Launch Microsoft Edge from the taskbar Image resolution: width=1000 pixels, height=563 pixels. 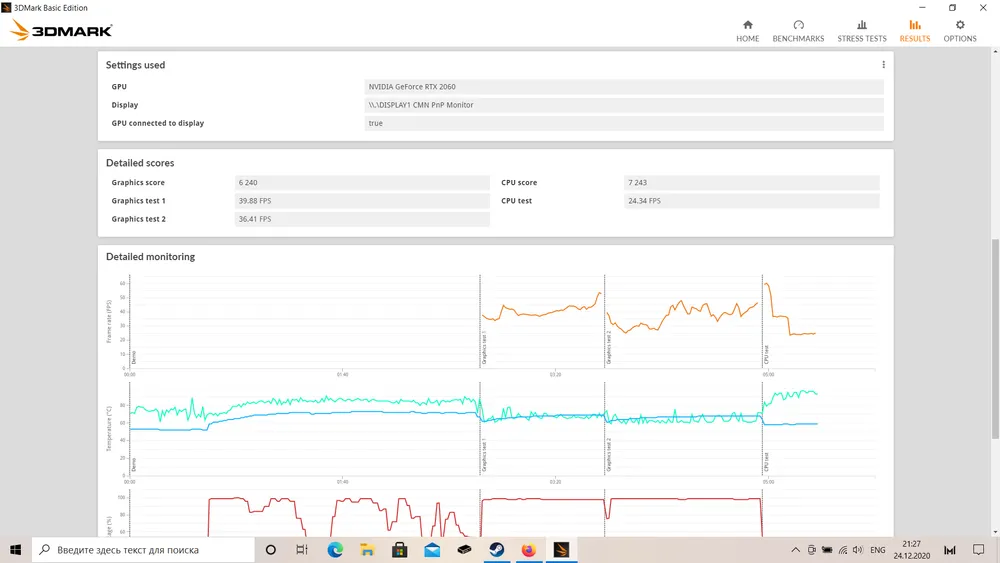[335, 549]
